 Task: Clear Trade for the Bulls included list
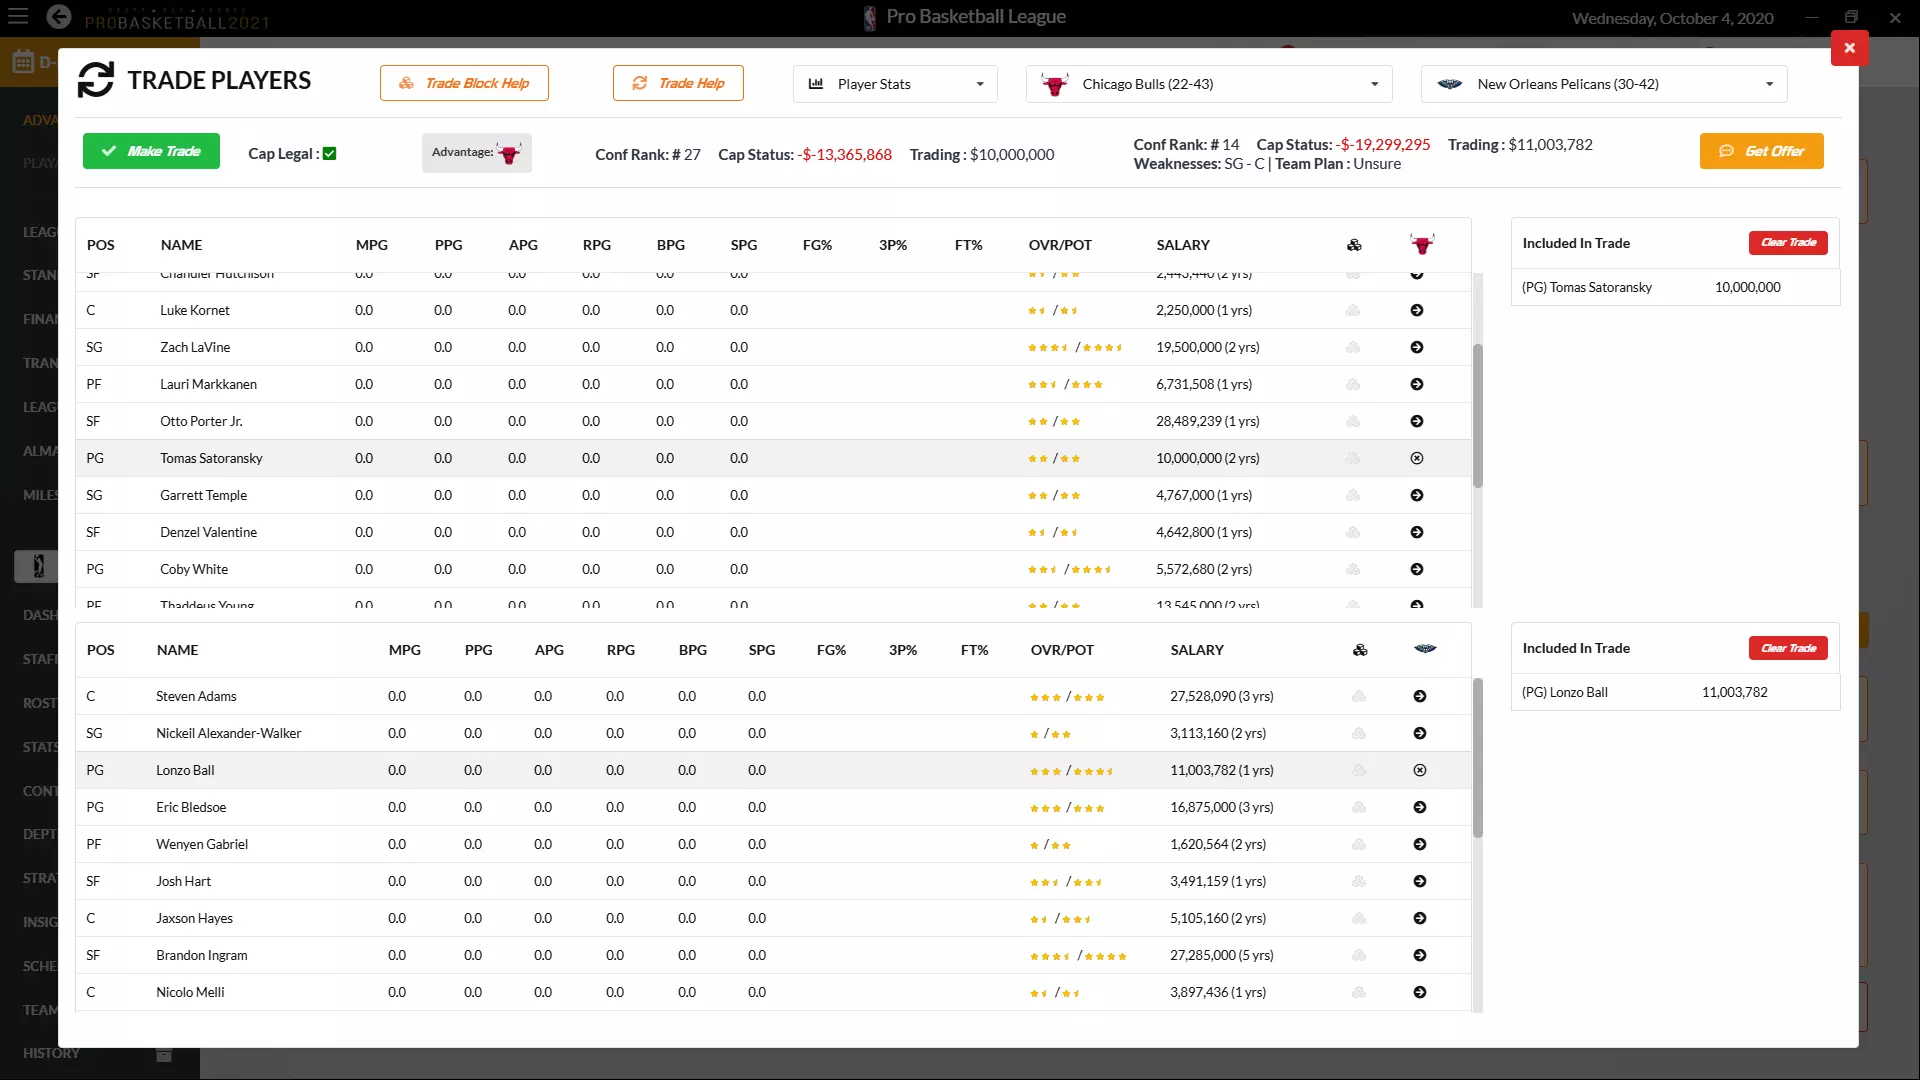click(1788, 243)
